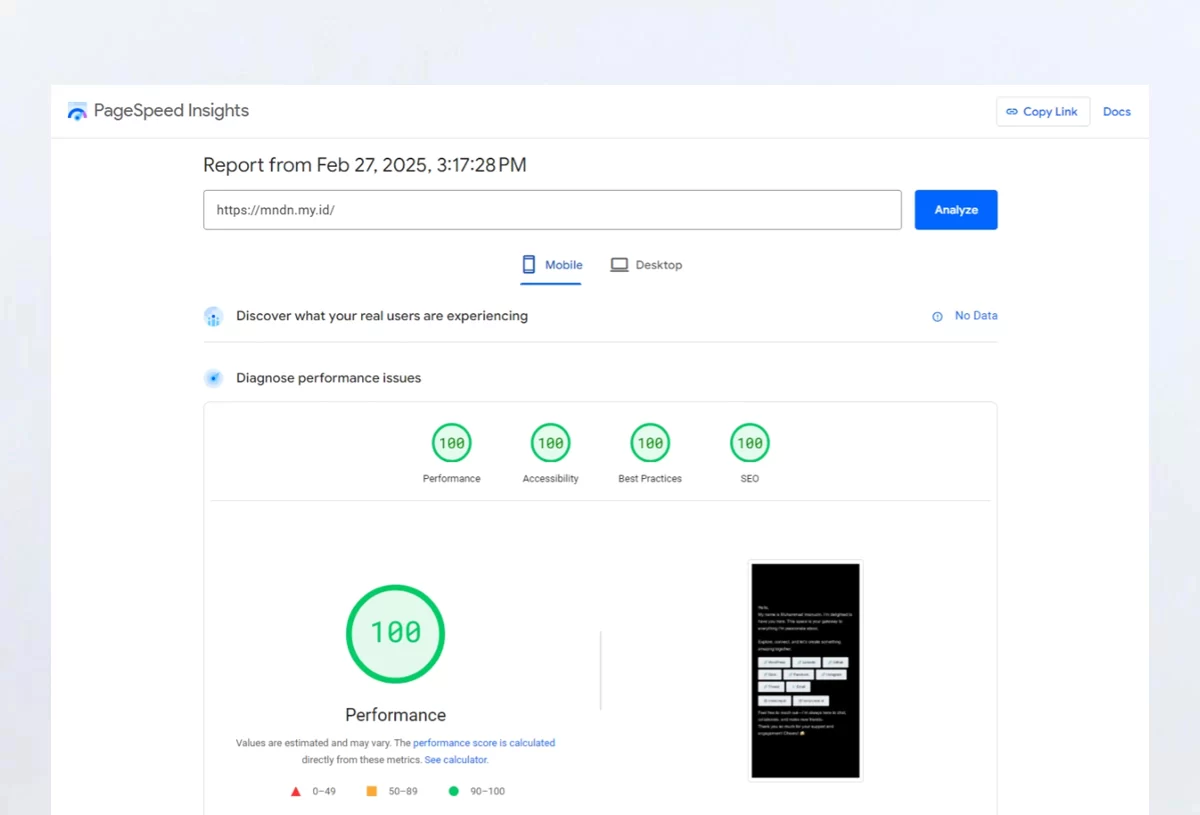Screen dimensions: 1200x815
Task: Click the URL input field
Action: coord(552,210)
